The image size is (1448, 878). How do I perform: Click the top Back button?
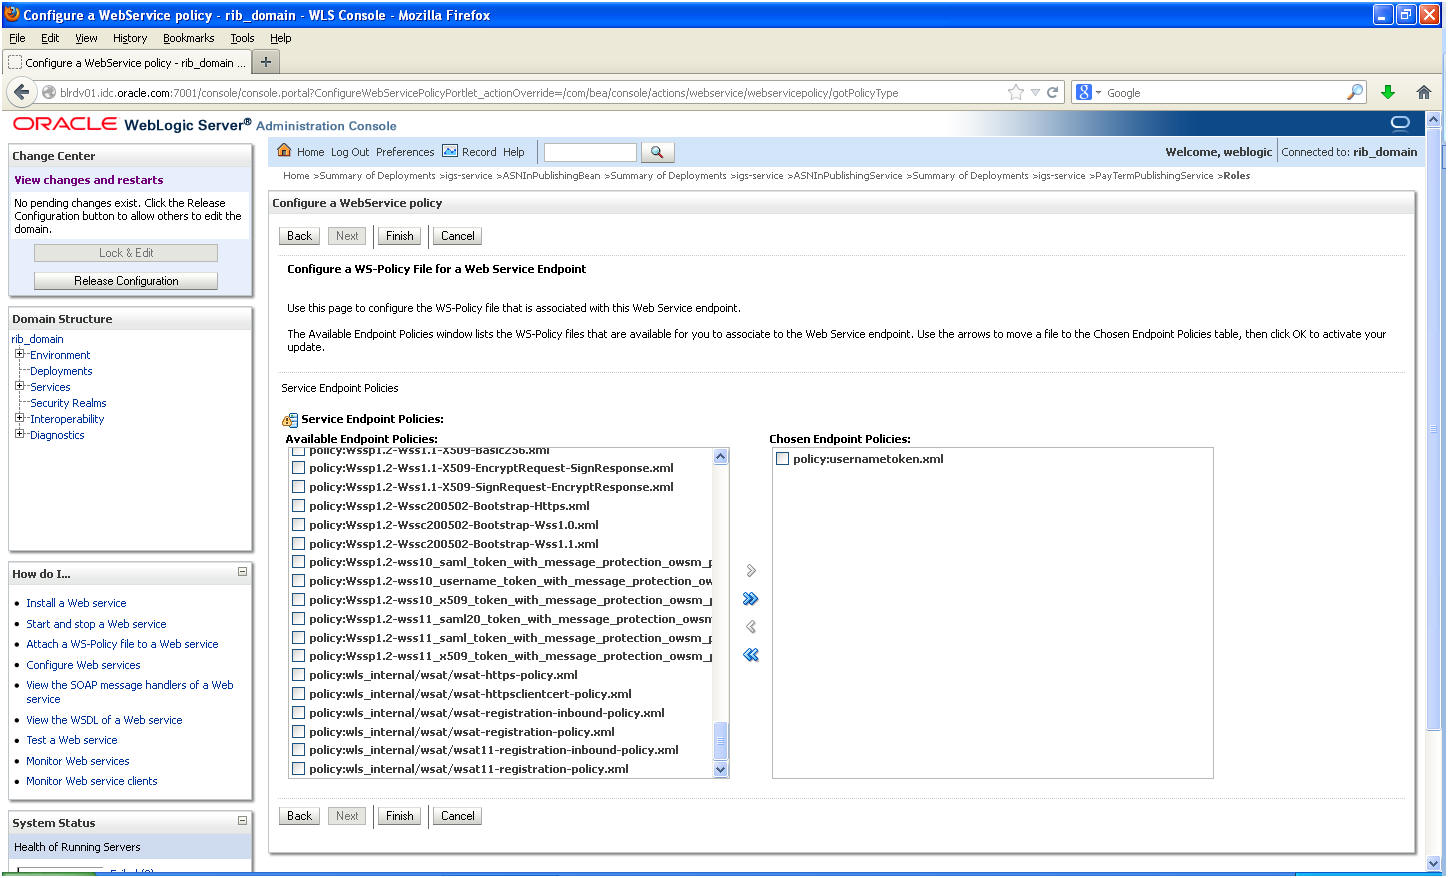point(300,236)
